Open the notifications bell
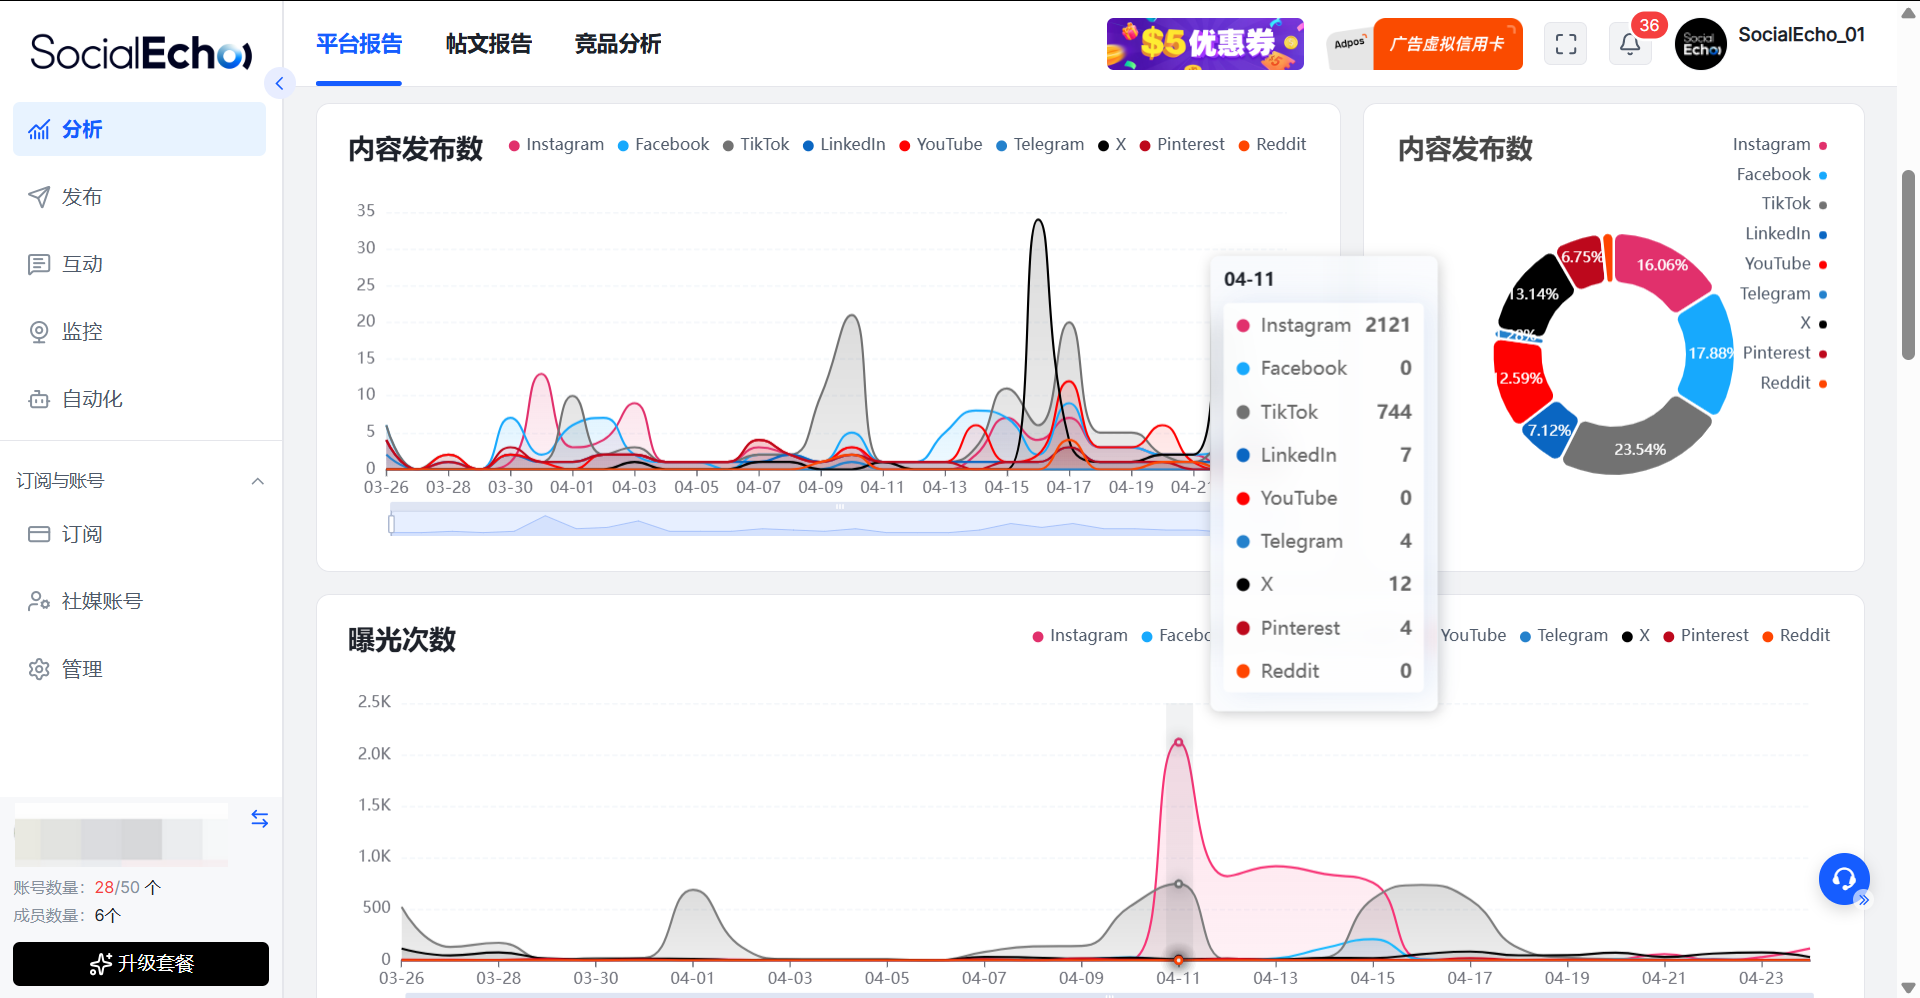 pyautogui.click(x=1630, y=44)
